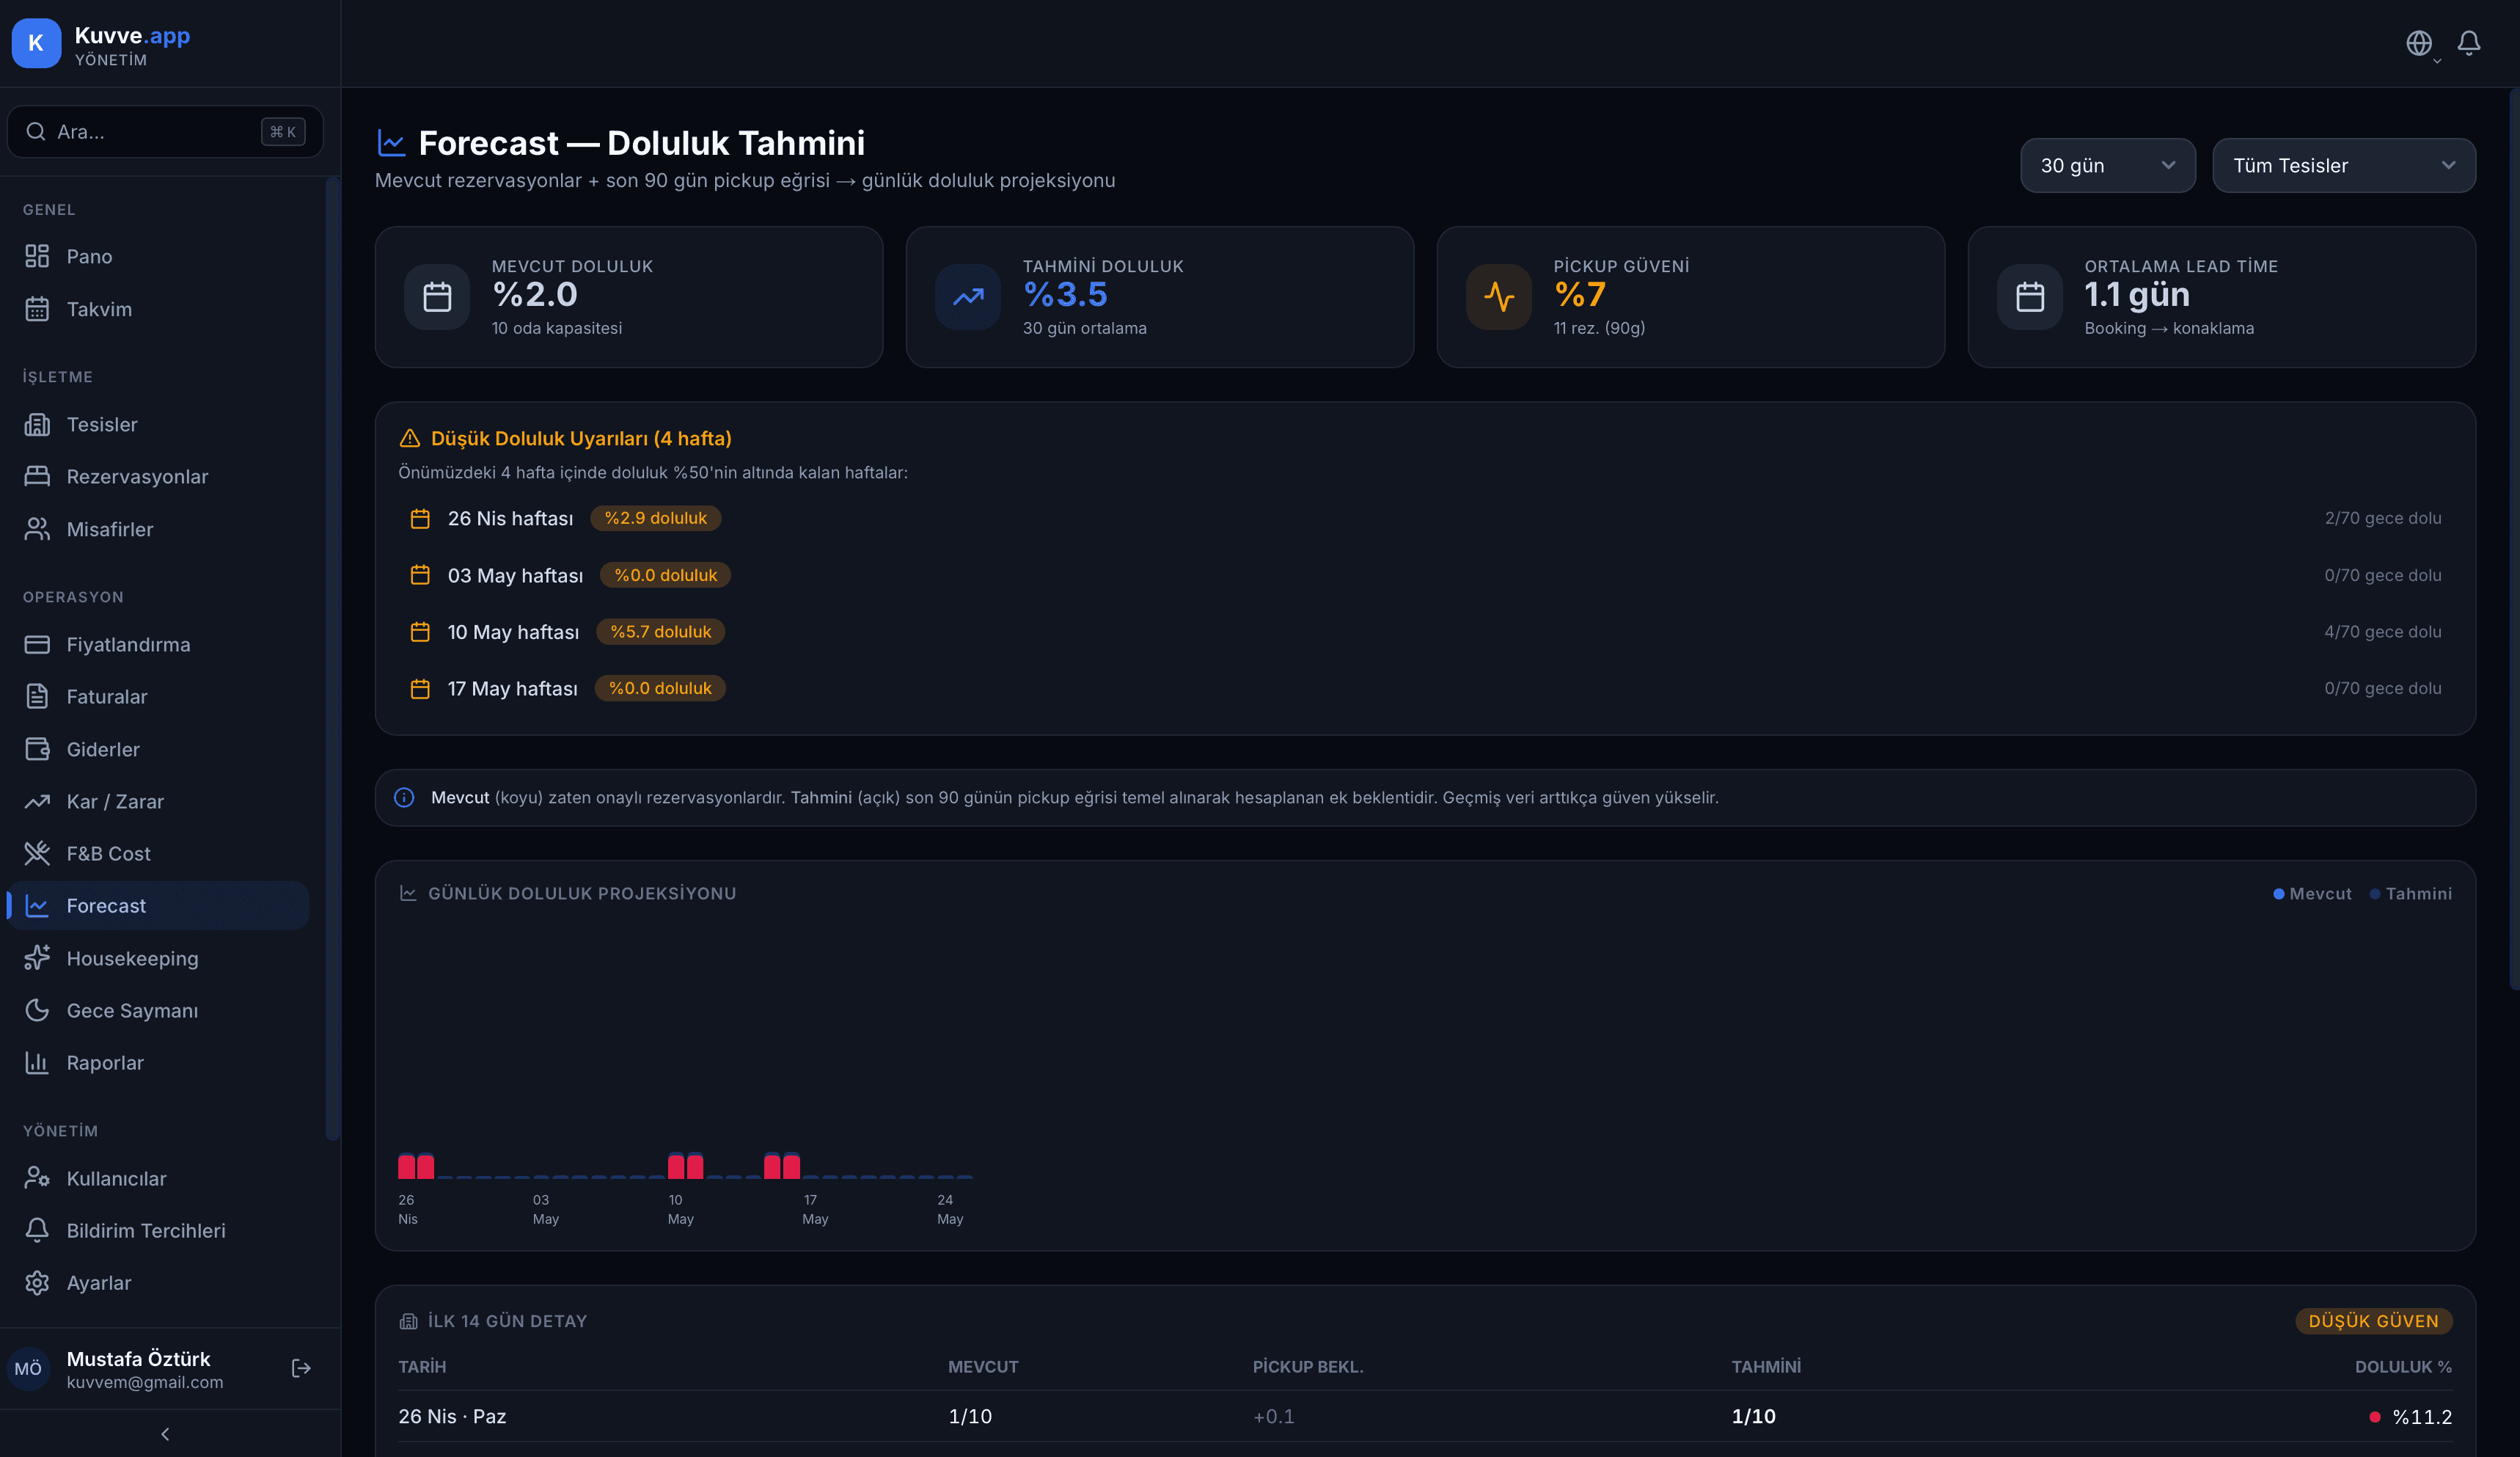The image size is (2520, 1457).
Task: Click the Mustafa Öztürk profile name
Action: [138, 1359]
